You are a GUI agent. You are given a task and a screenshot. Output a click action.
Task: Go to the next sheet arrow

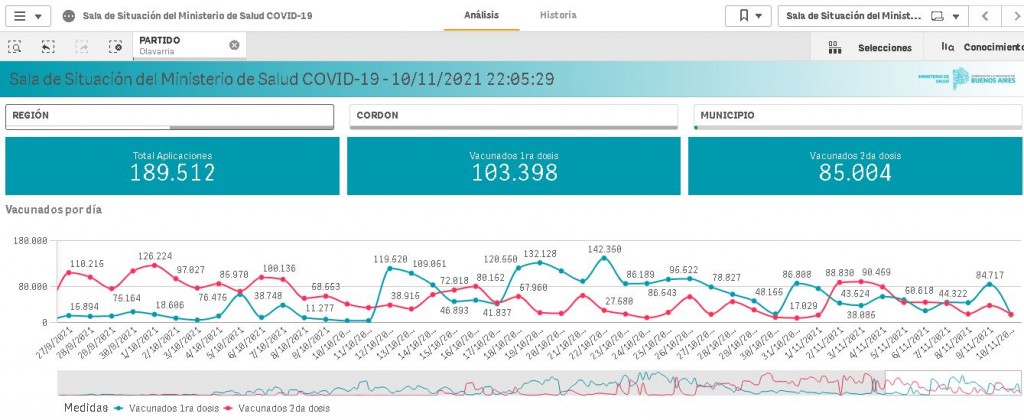[1016, 16]
